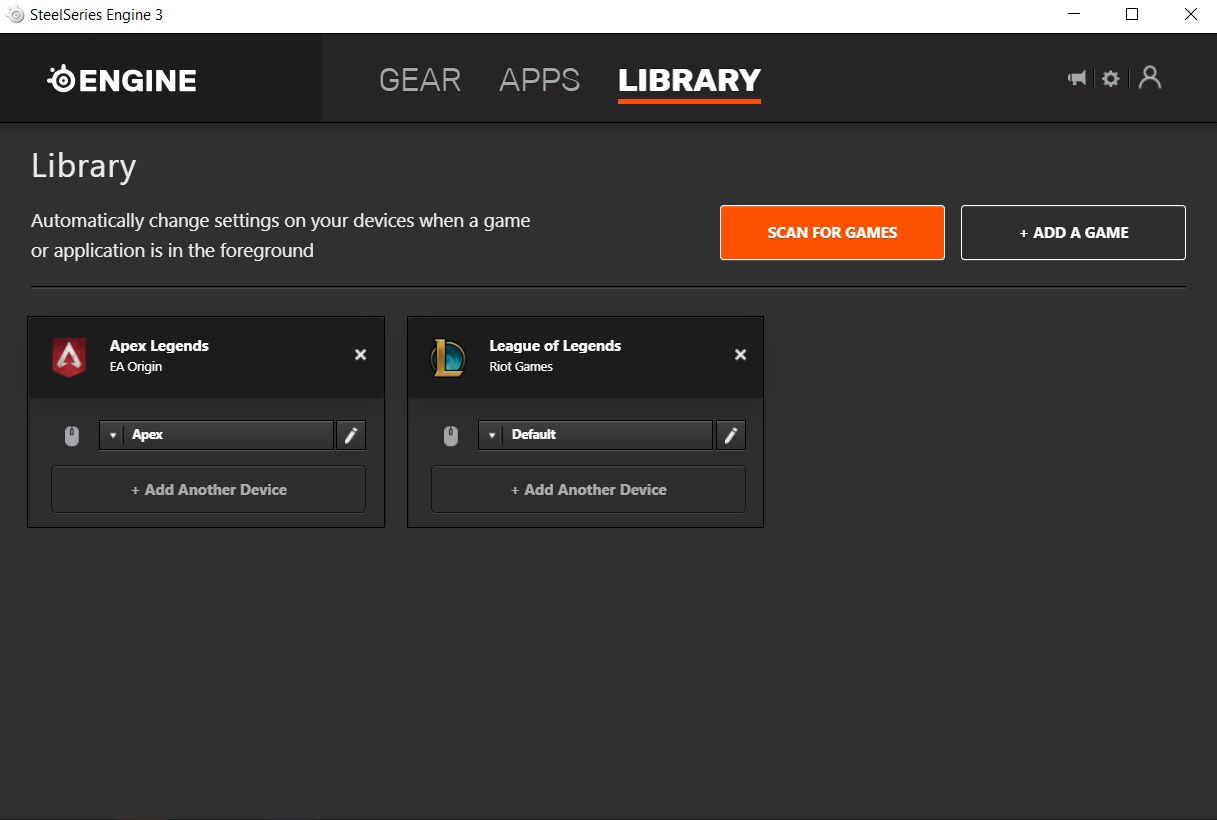Select the Apex configuration combo box
1217x820 pixels.
point(217,435)
